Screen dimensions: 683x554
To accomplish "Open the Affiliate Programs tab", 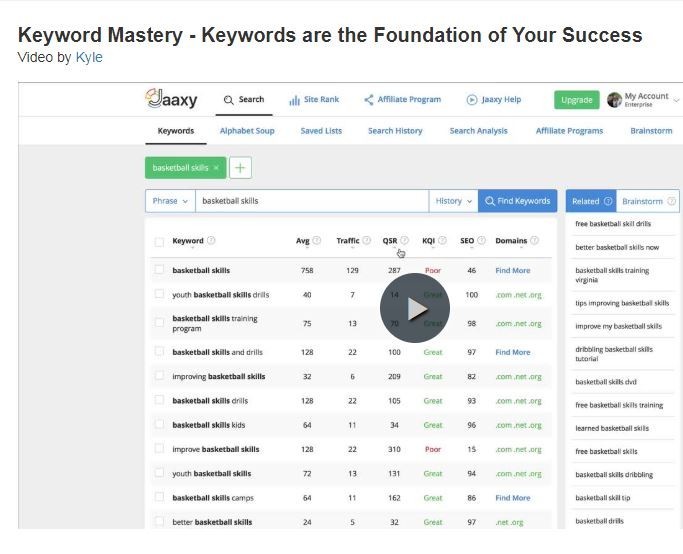I will pyautogui.click(x=569, y=131).
